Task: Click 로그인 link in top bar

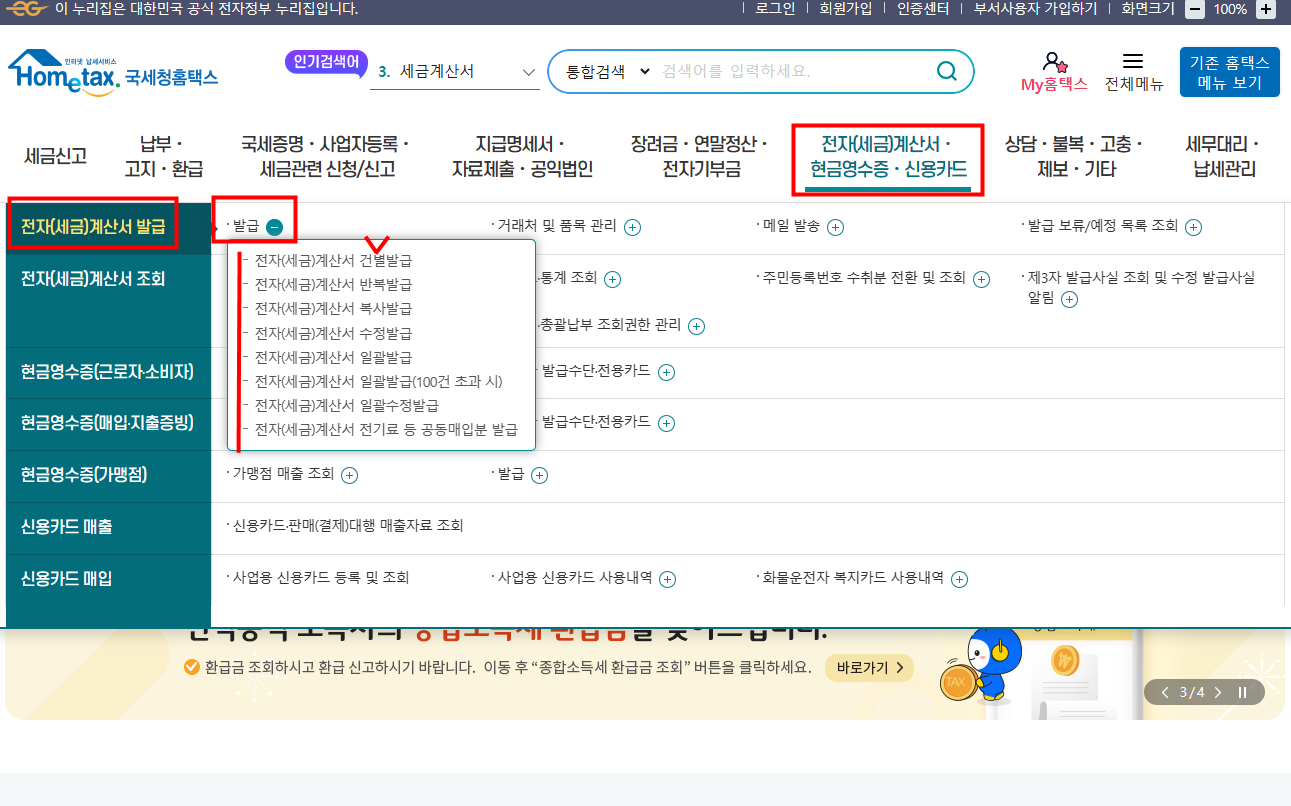Action: click(x=775, y=9)
